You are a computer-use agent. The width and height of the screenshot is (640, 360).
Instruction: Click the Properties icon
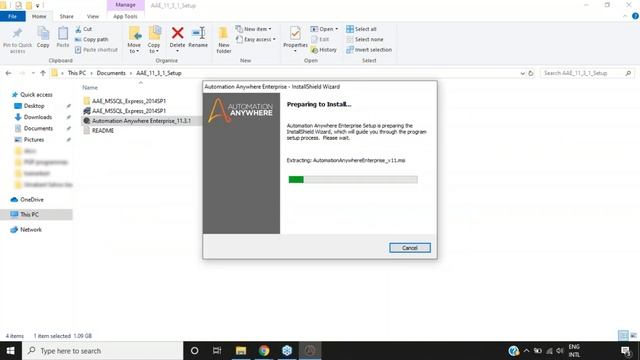(295, 33)
